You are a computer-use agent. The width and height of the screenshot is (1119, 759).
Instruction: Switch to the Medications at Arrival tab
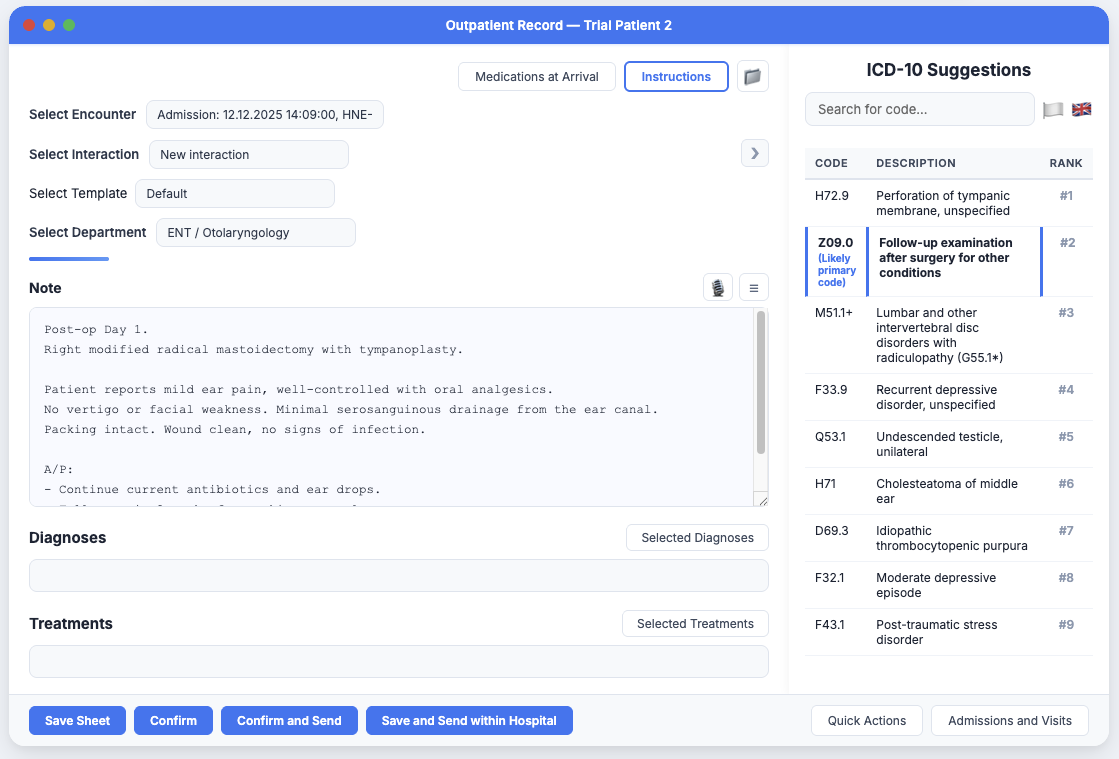pyautogui.click(x=537, y=76)
